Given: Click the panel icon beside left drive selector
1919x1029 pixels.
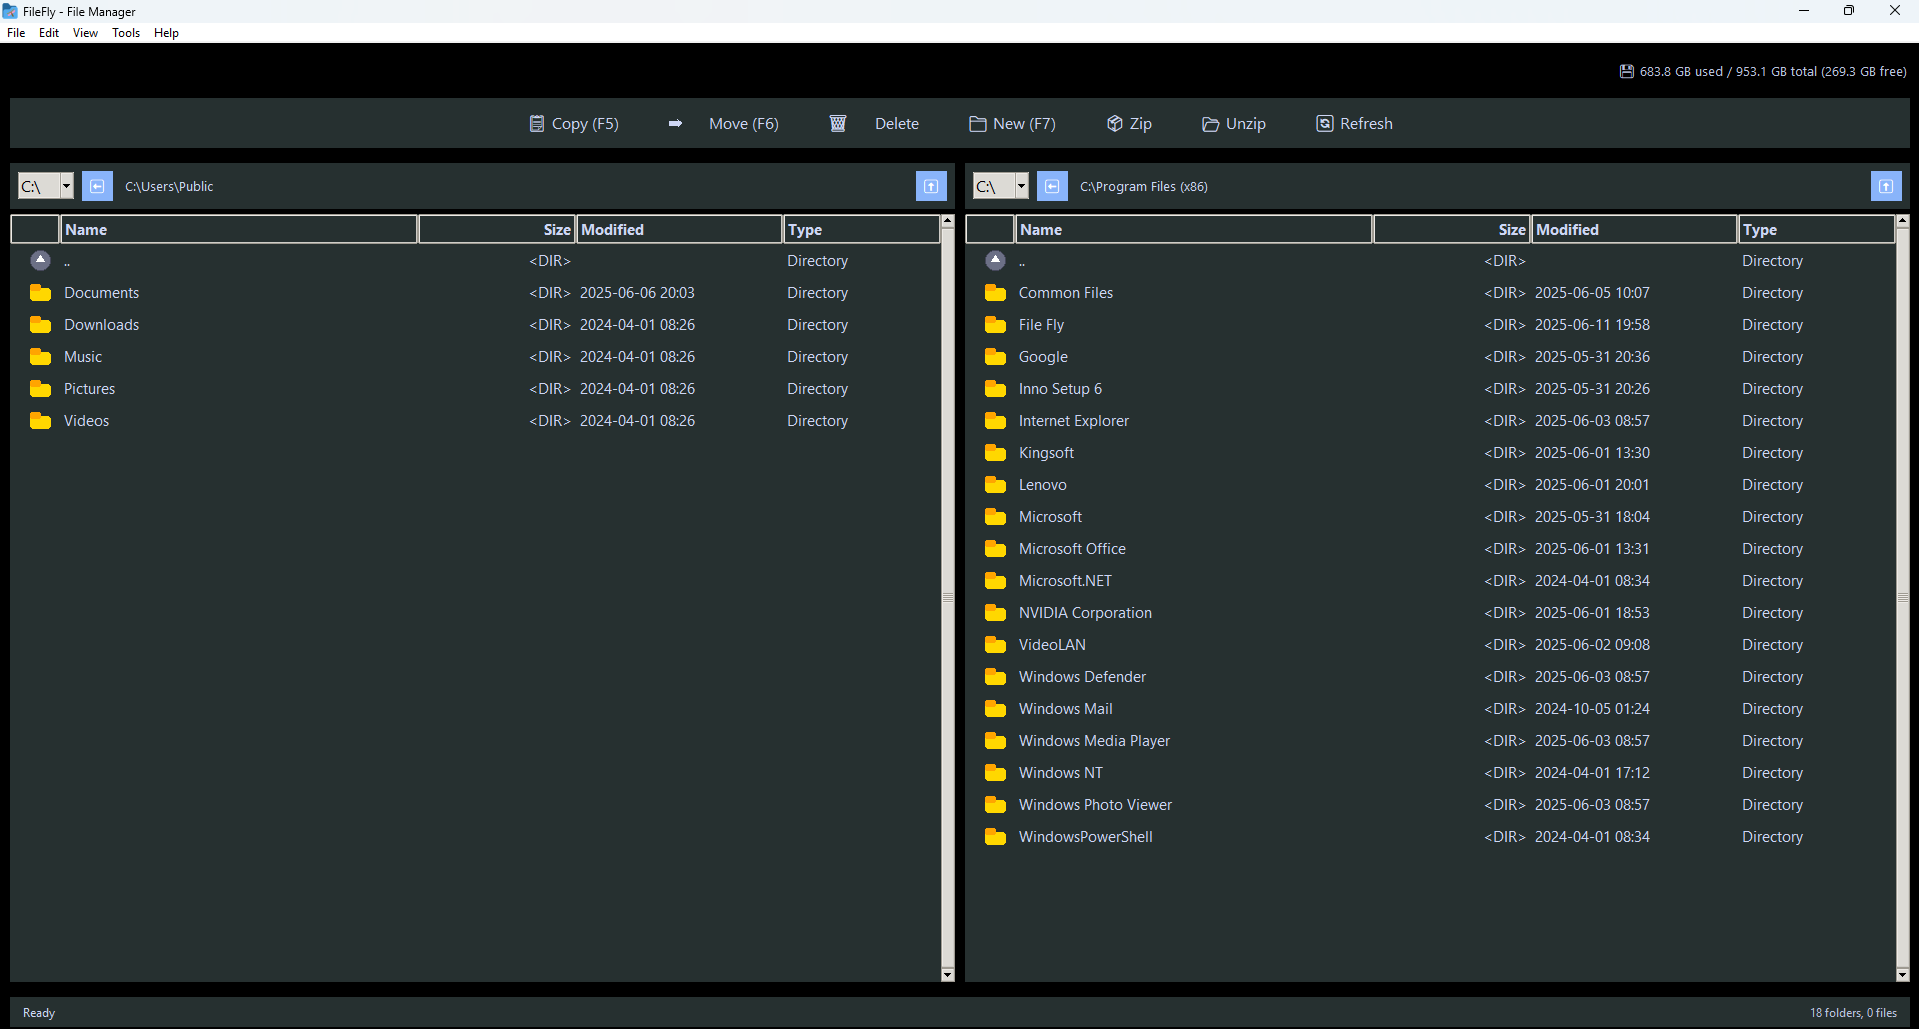Looking at the screenshot, I should (96, 186).
